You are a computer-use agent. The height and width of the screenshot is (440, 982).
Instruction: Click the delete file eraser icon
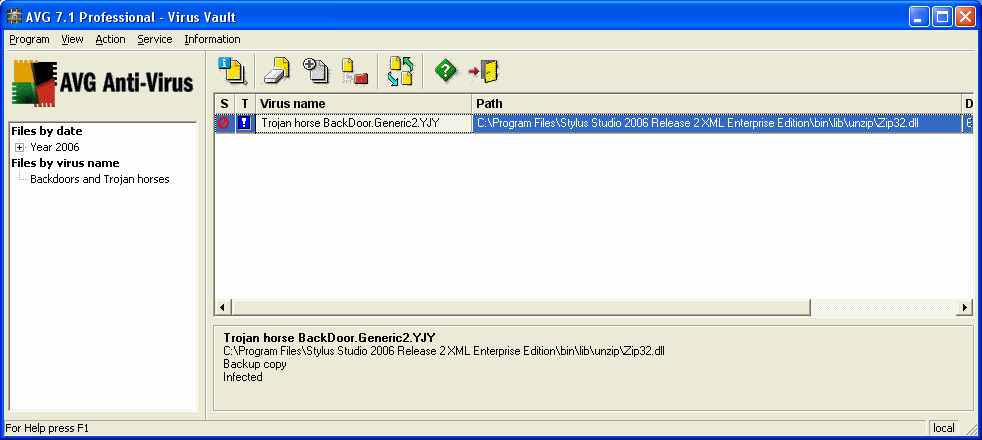point(276,70)
